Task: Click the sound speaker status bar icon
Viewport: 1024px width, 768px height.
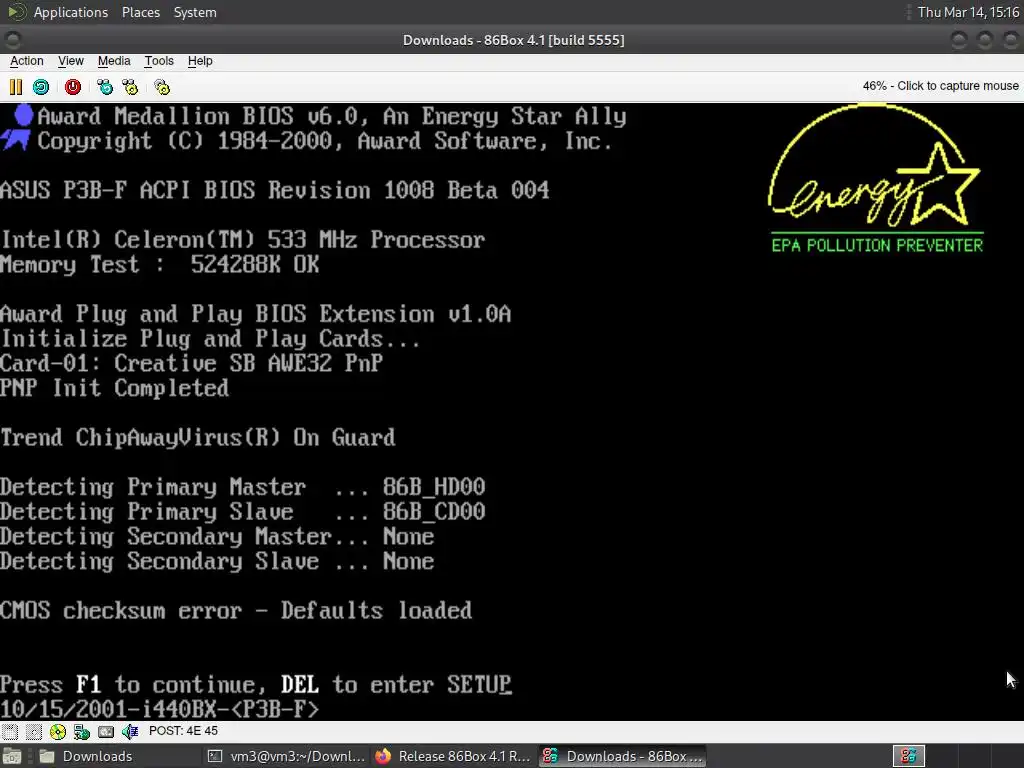Action: tap(130, 731)
